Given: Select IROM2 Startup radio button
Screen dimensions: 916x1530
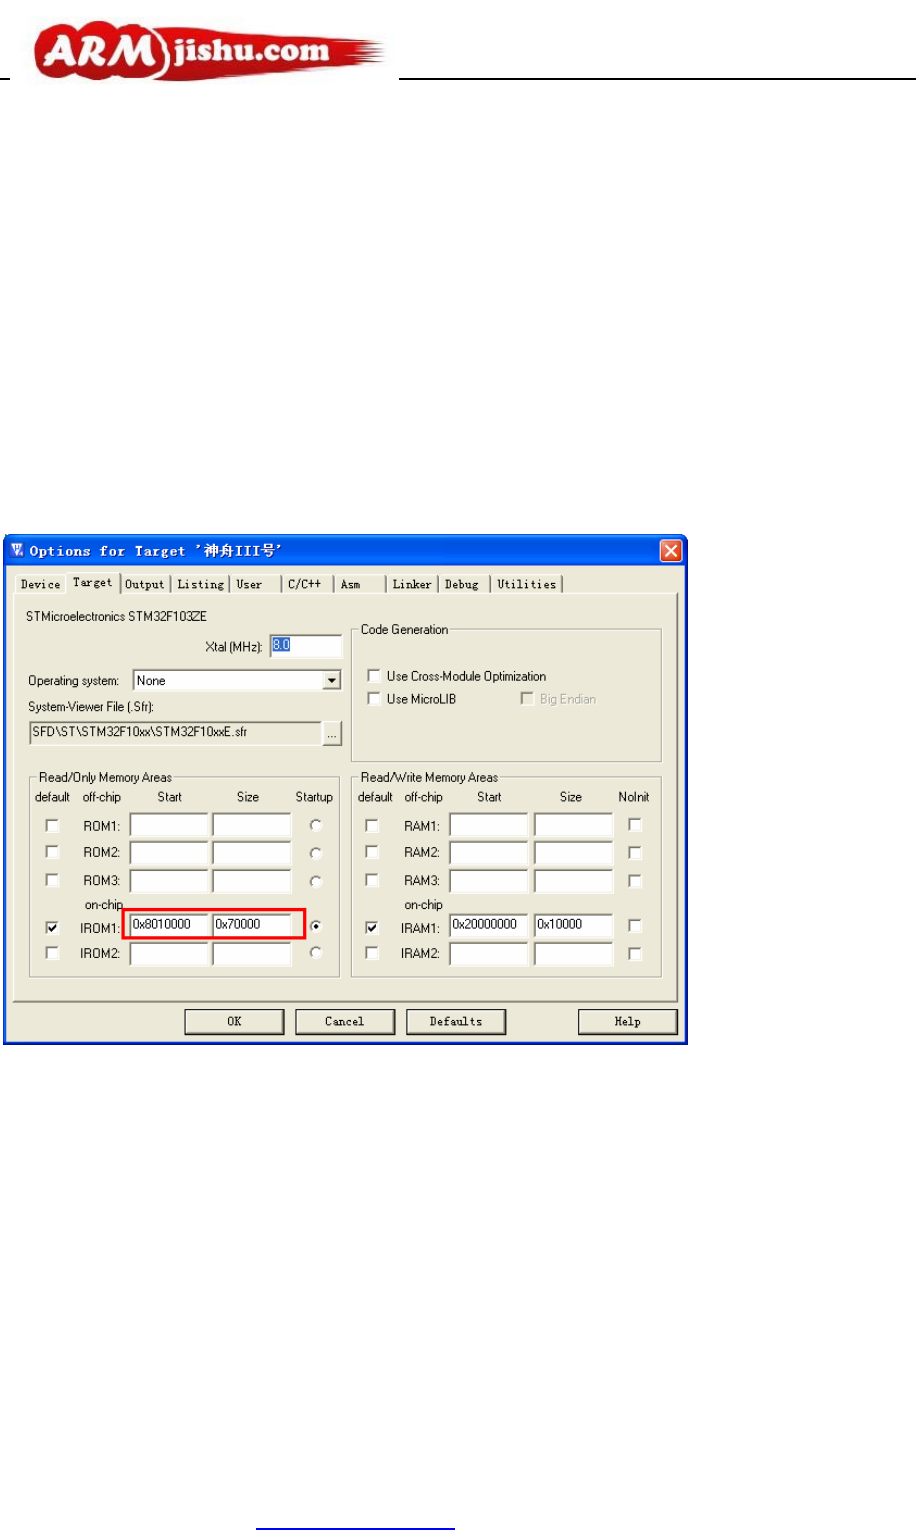Looking at the screenshot, I should [x=316, y=953].
